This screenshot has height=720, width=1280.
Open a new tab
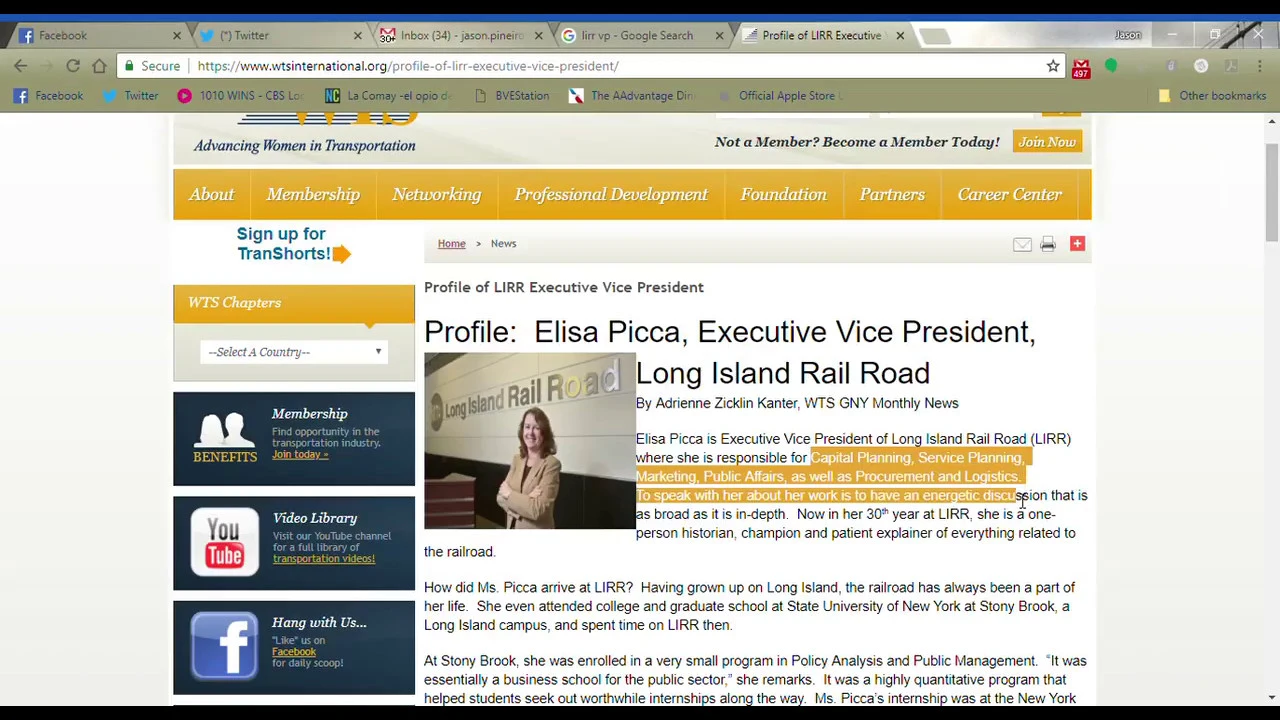[x=936, y=36]
